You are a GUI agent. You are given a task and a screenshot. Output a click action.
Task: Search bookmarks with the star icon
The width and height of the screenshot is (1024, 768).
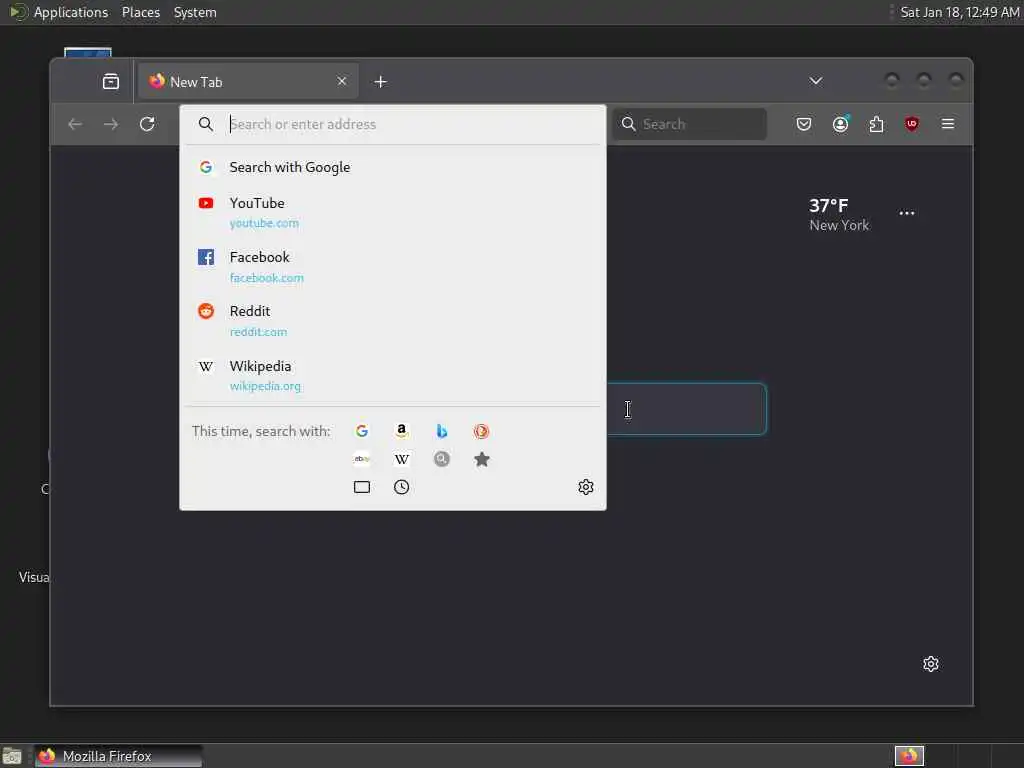click(x=481, y=459)
